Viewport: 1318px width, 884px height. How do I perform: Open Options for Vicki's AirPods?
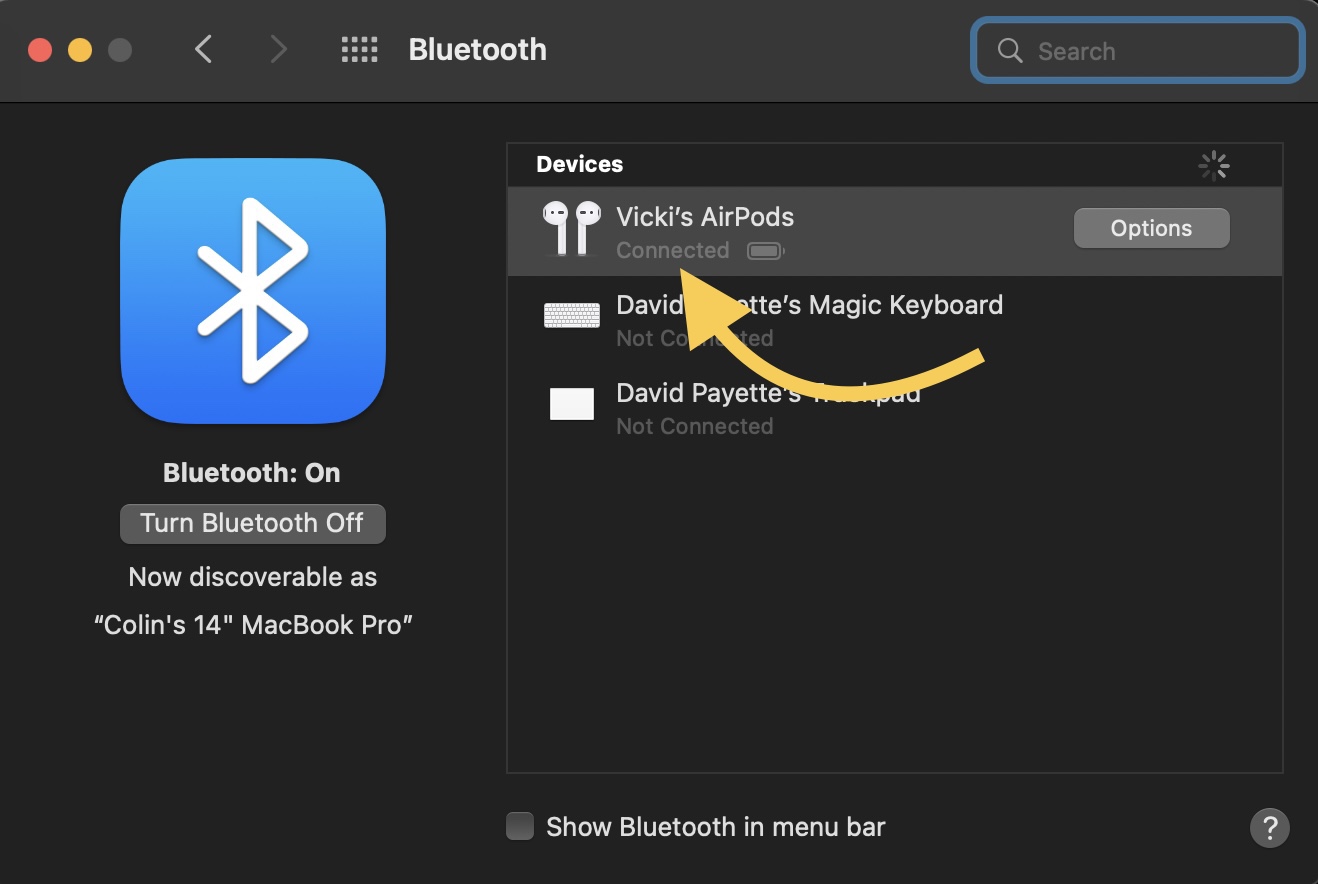(1151, 228)
